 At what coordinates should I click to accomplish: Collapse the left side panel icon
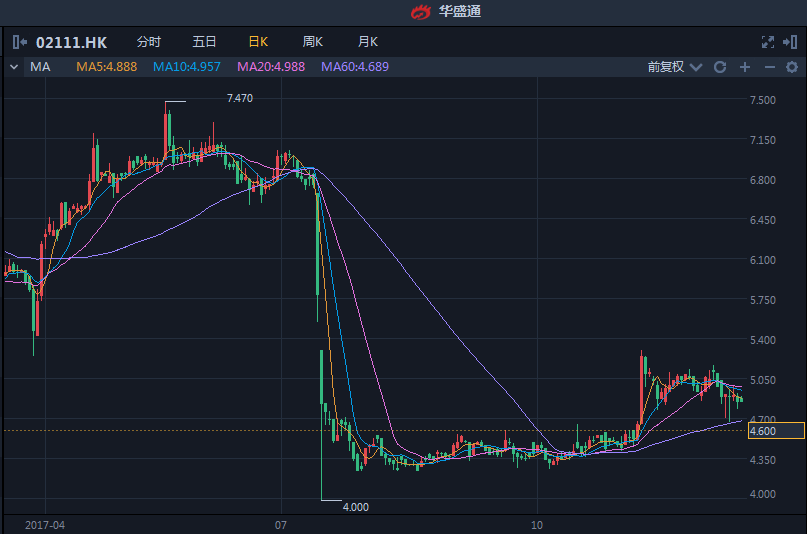(x=20, y=42)
